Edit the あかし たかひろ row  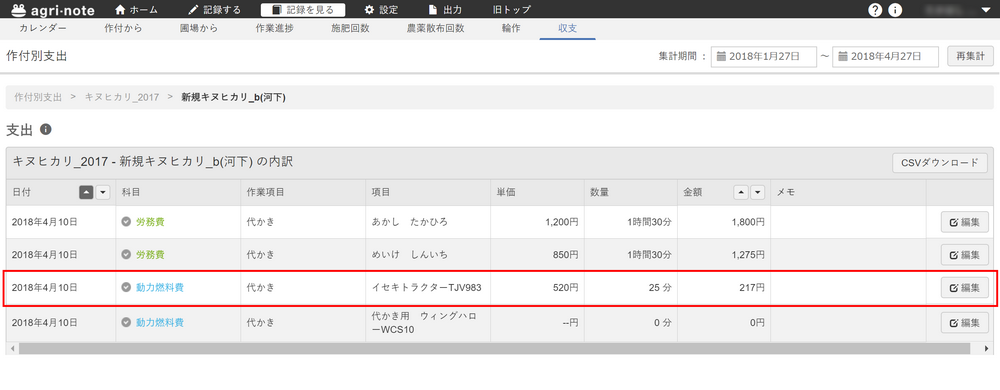point(965,222)
